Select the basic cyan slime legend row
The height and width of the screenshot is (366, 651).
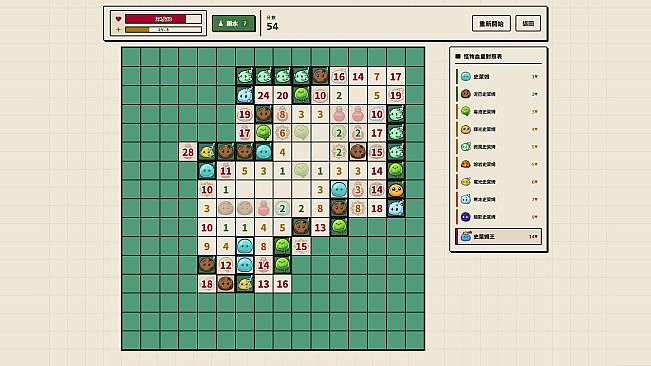(499, 76)
